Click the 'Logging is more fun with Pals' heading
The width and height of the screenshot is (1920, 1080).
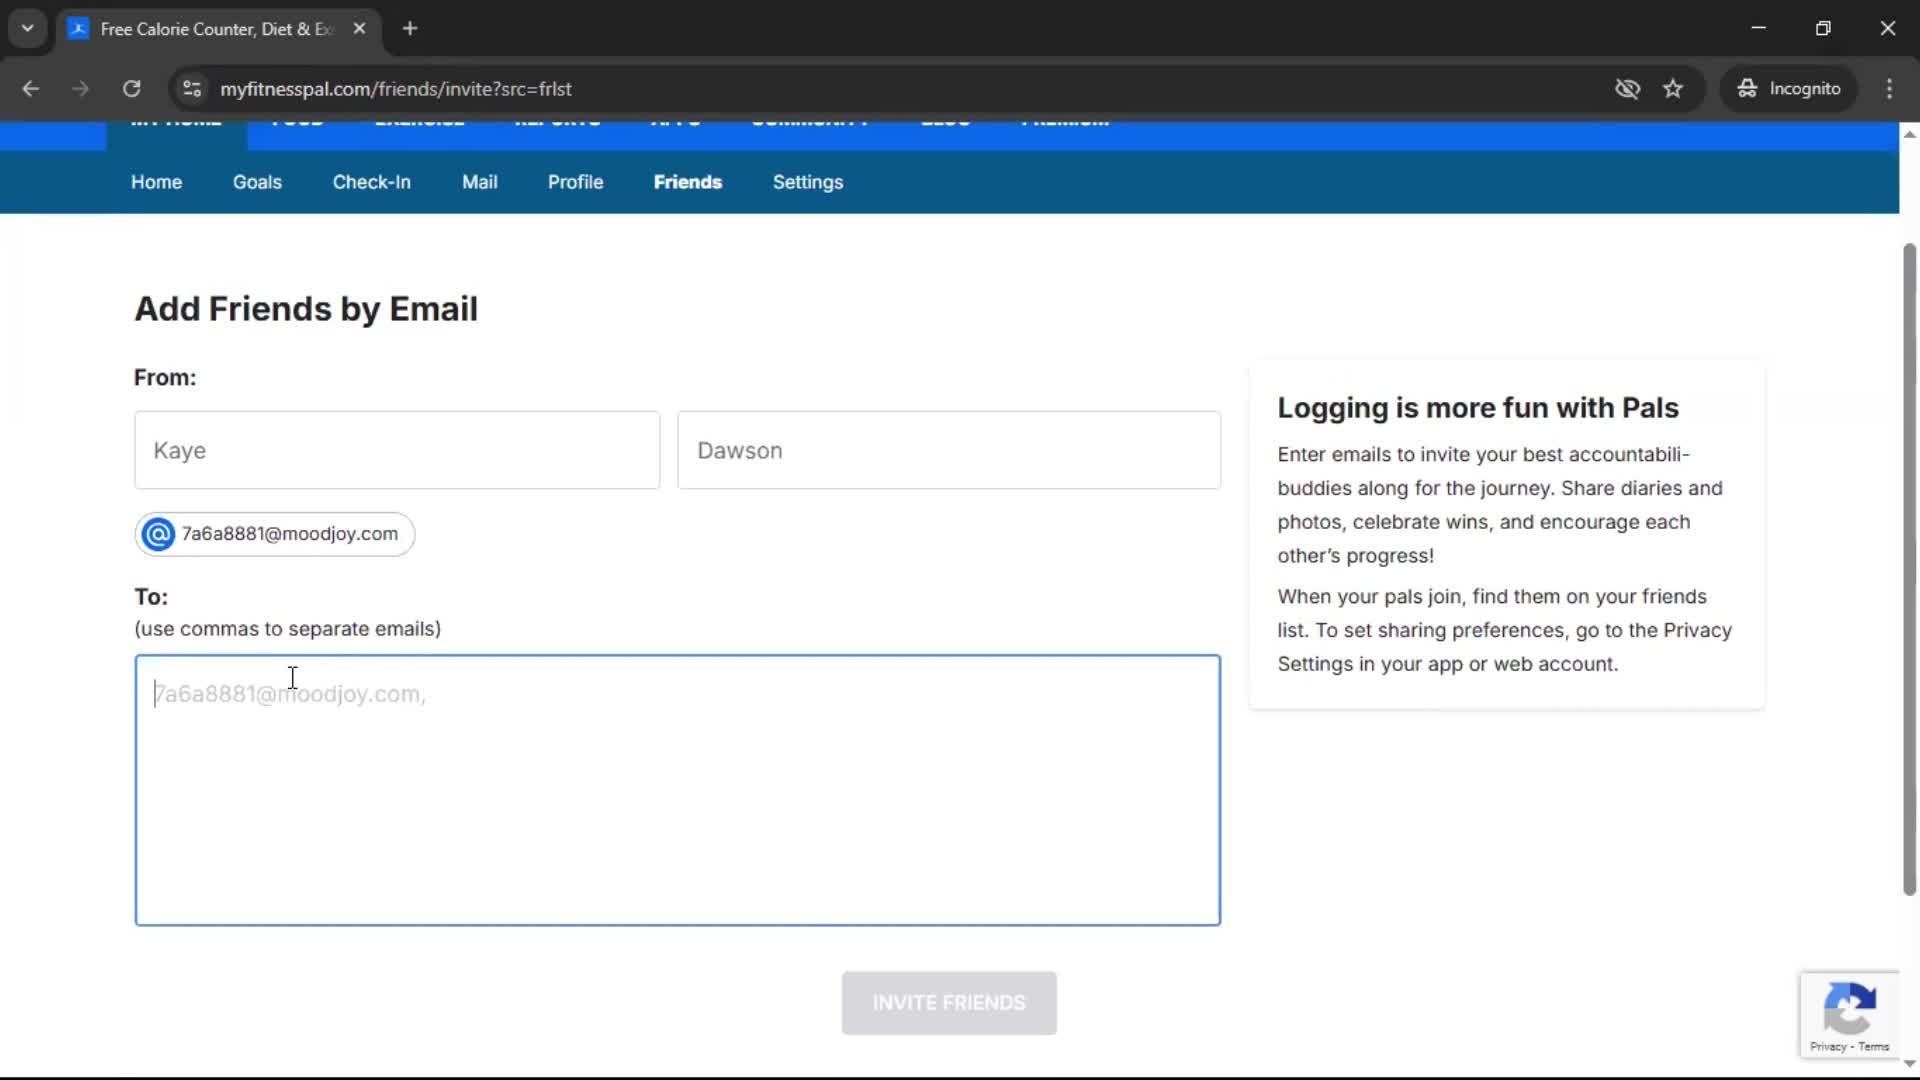pyautogui.click(x=1478, y=408)
